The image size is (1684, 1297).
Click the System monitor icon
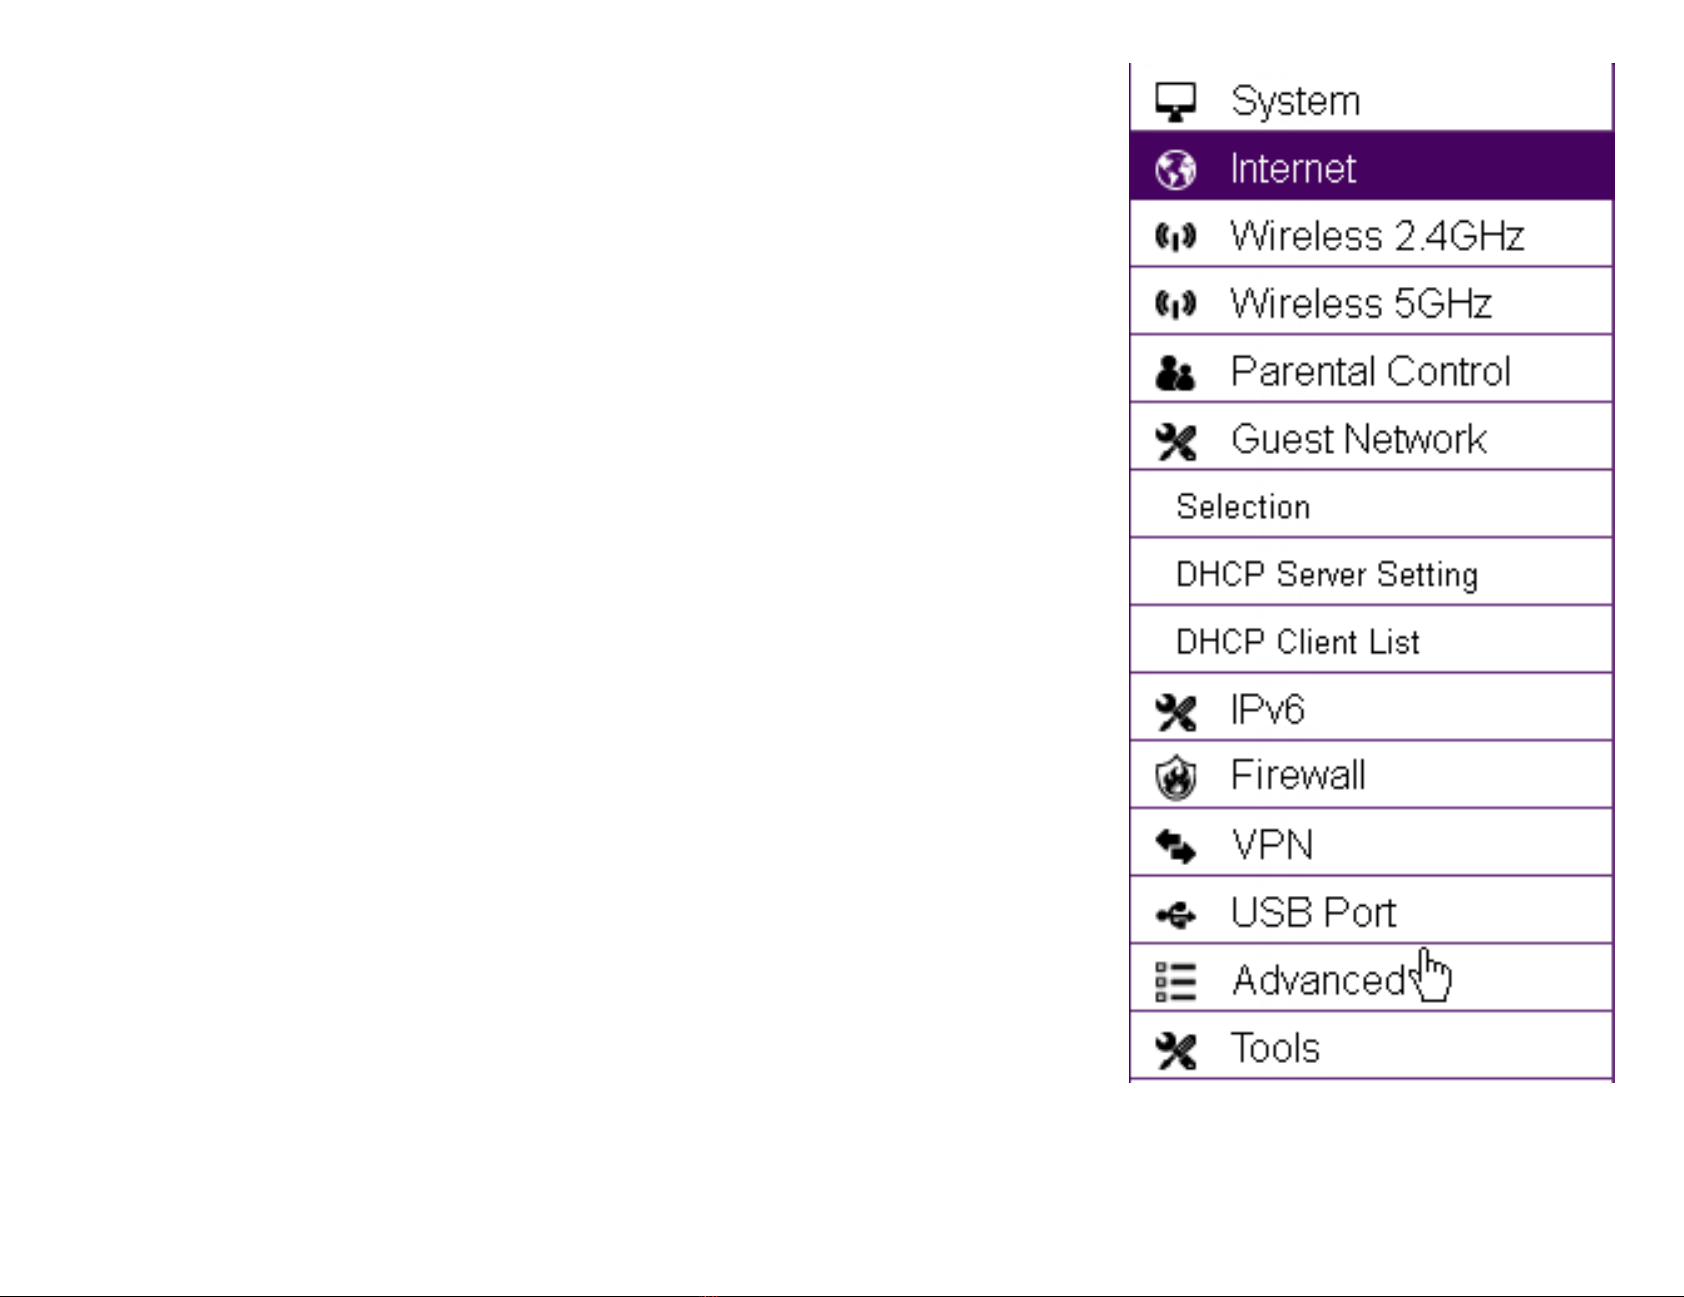[x=1175, y=102]
